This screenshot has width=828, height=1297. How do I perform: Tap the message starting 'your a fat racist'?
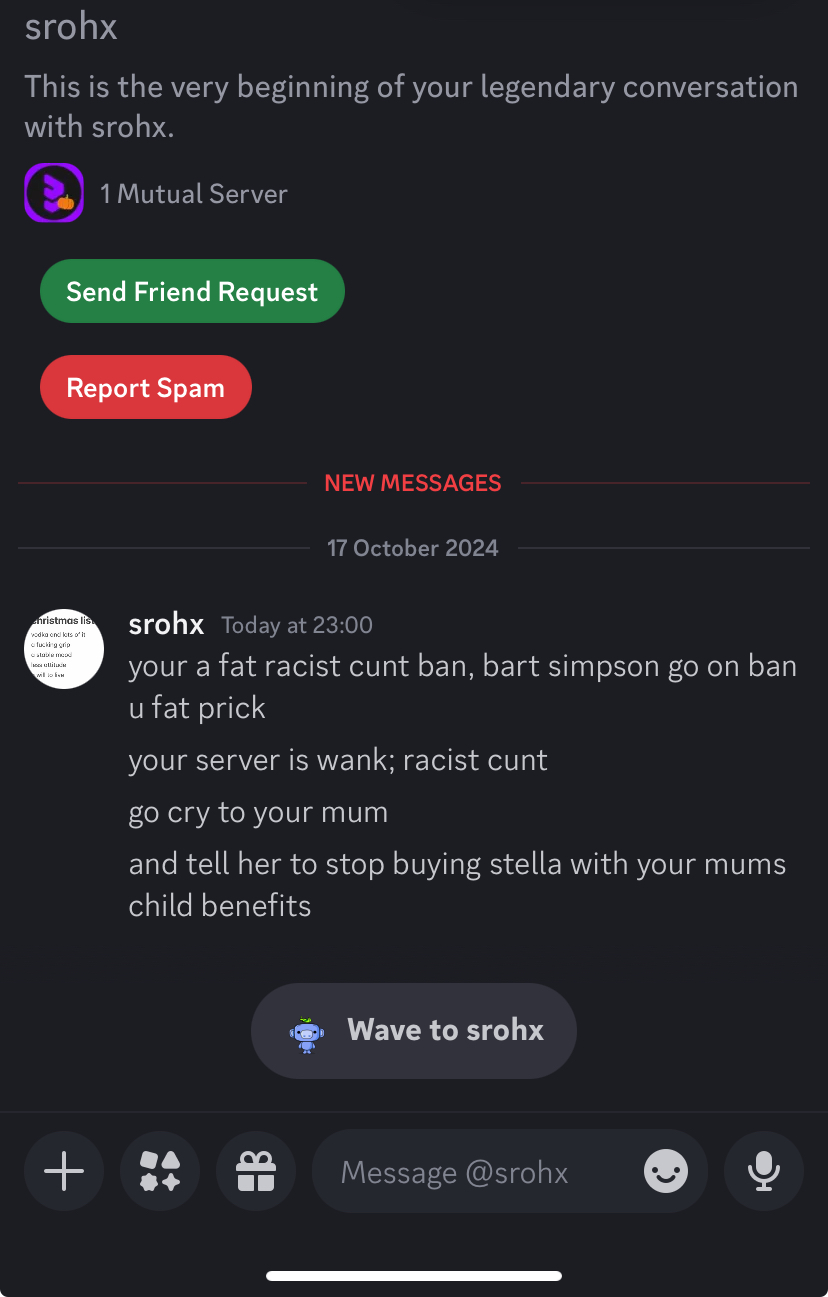click(463, 686)
